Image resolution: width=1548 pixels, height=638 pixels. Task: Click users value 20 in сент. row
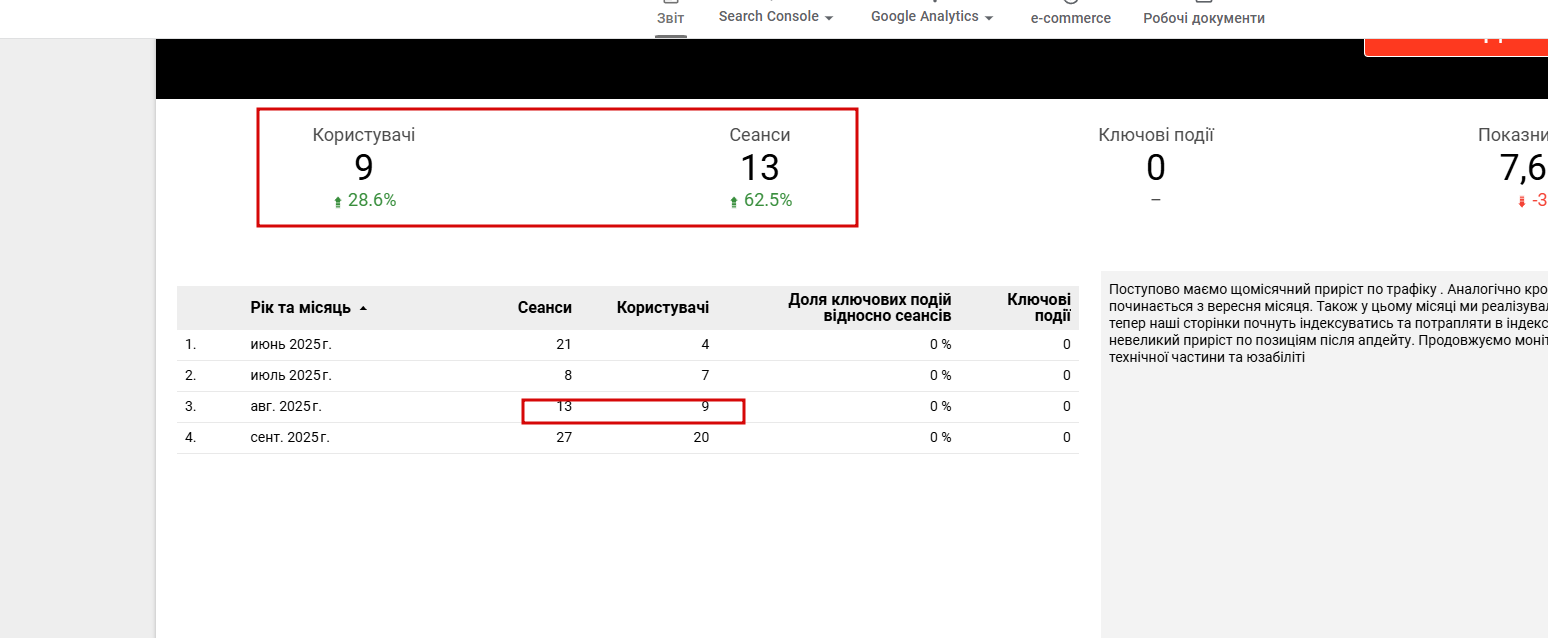[x=700, y=438]
